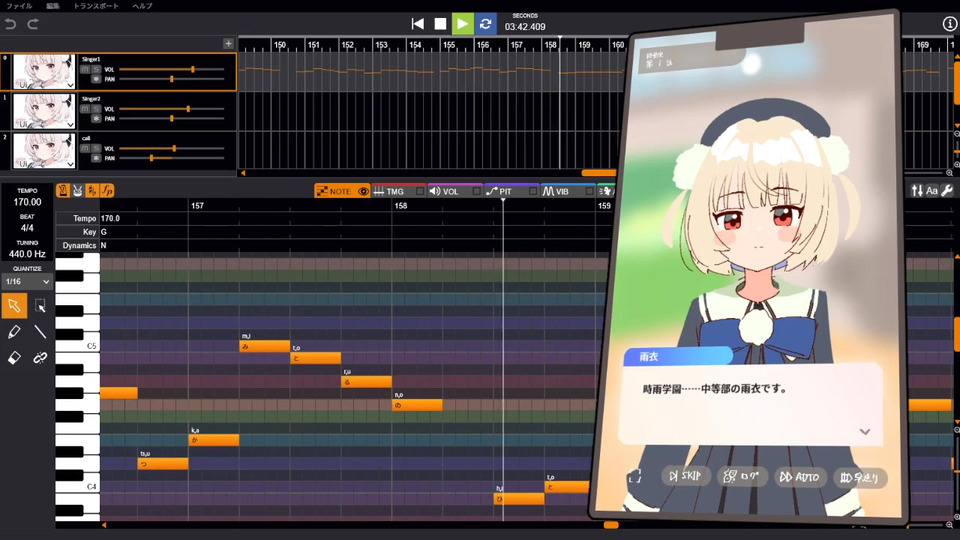The height and width of the screenshot is (540, 960).
Task: Mute the call track
Action: tap(85, 148)
